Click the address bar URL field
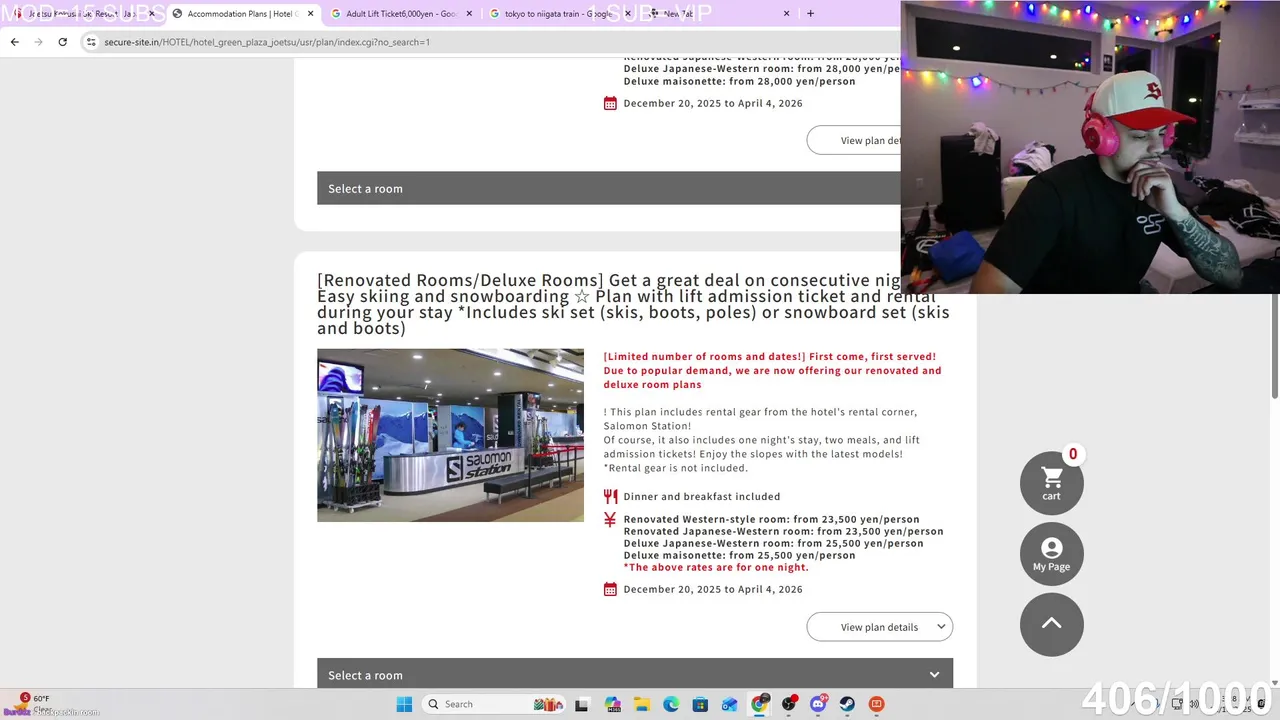Screen dimensions: 1280x720 coord(490,42)
